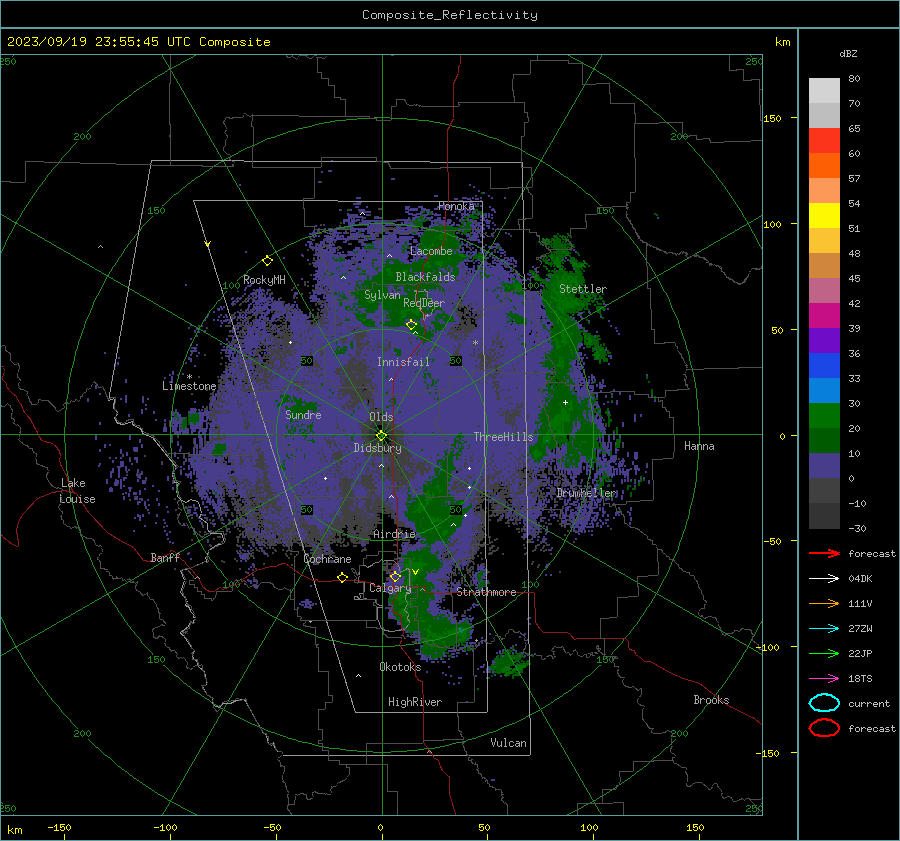Click the Ponoka city label
Viewport: 900px width, 841px height.
(x=456, y=206)
